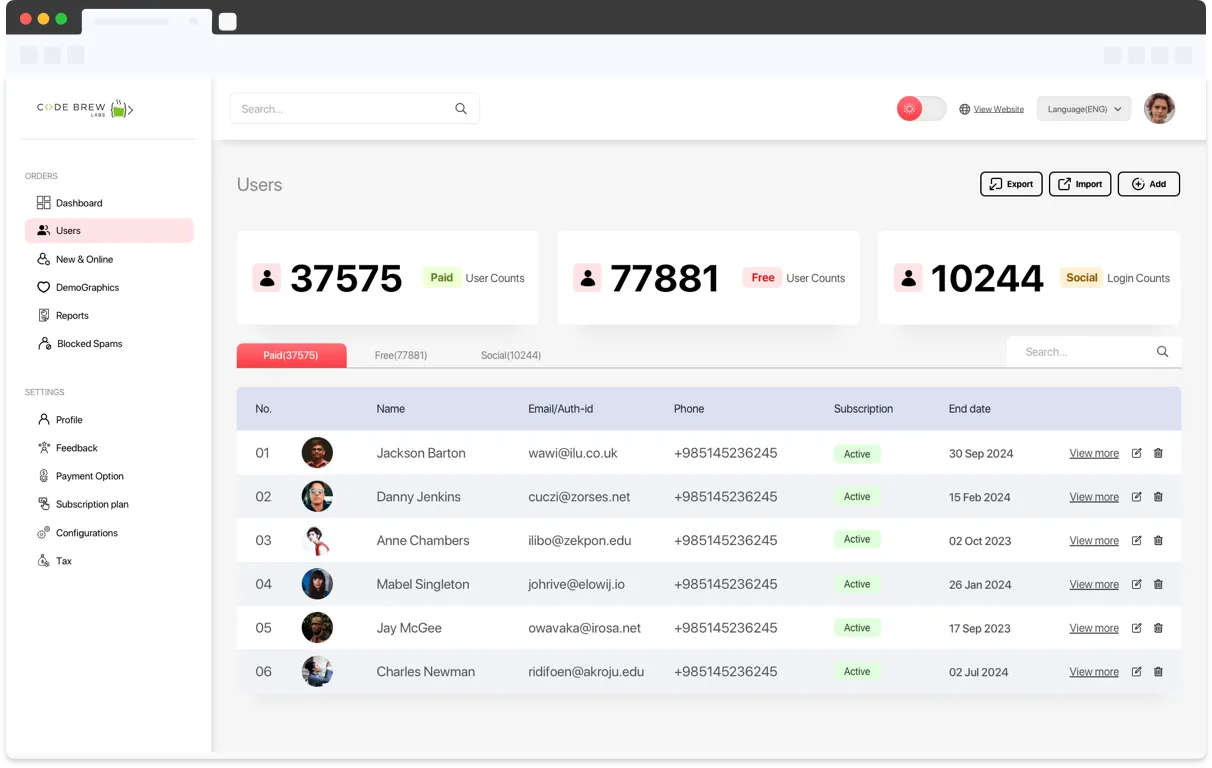The width and height of the screenshot is (1212, 768).
Task: Switch to the Social(10244) tab
Action: (510, 355)
